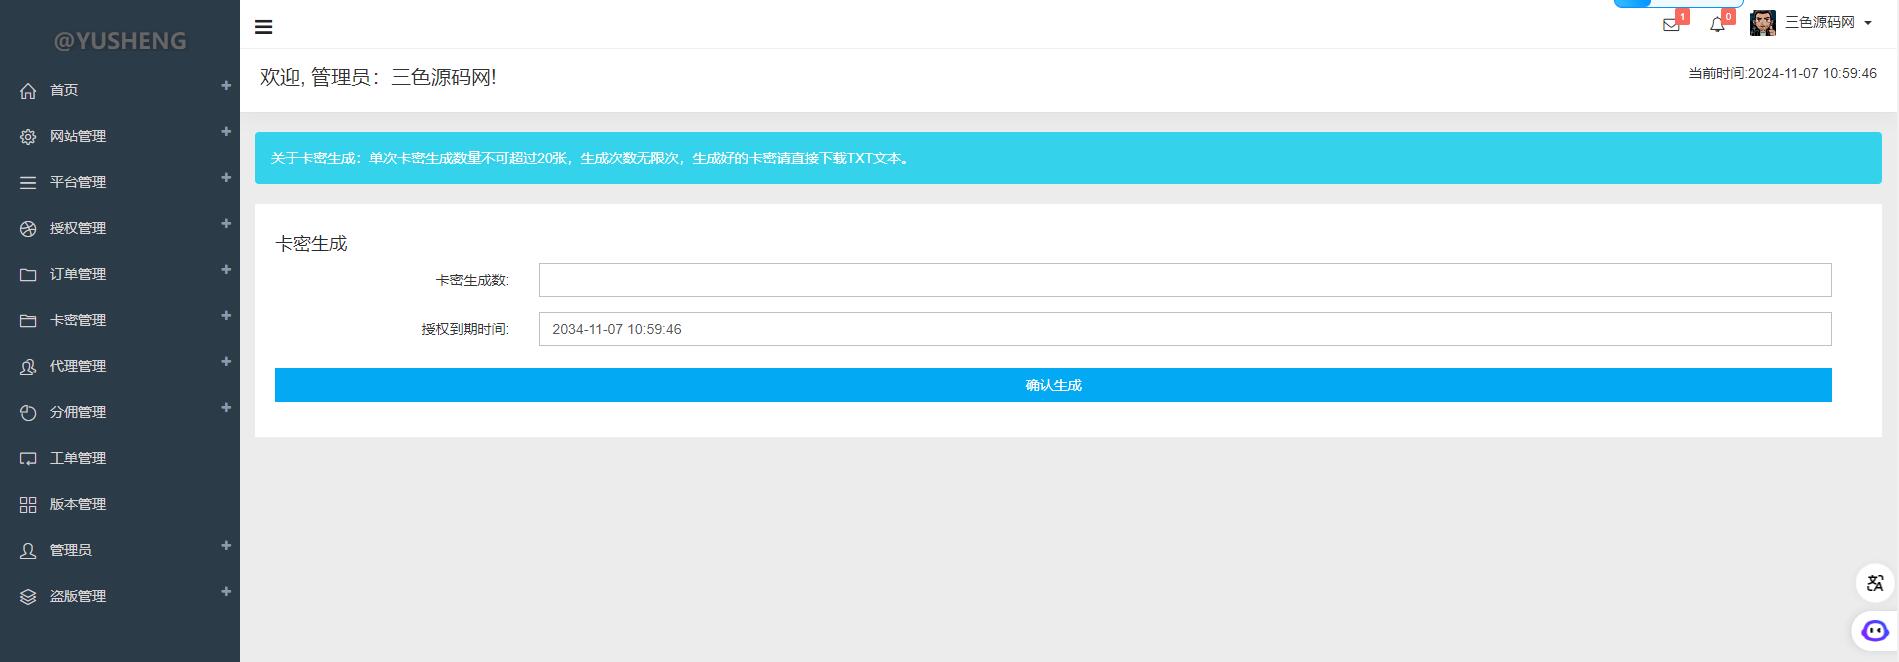Image resolution: width=1899 pixels, height=662 pixels.
Task: Open the mail envelope notification icon
Action: click(x=1670, y=24)
